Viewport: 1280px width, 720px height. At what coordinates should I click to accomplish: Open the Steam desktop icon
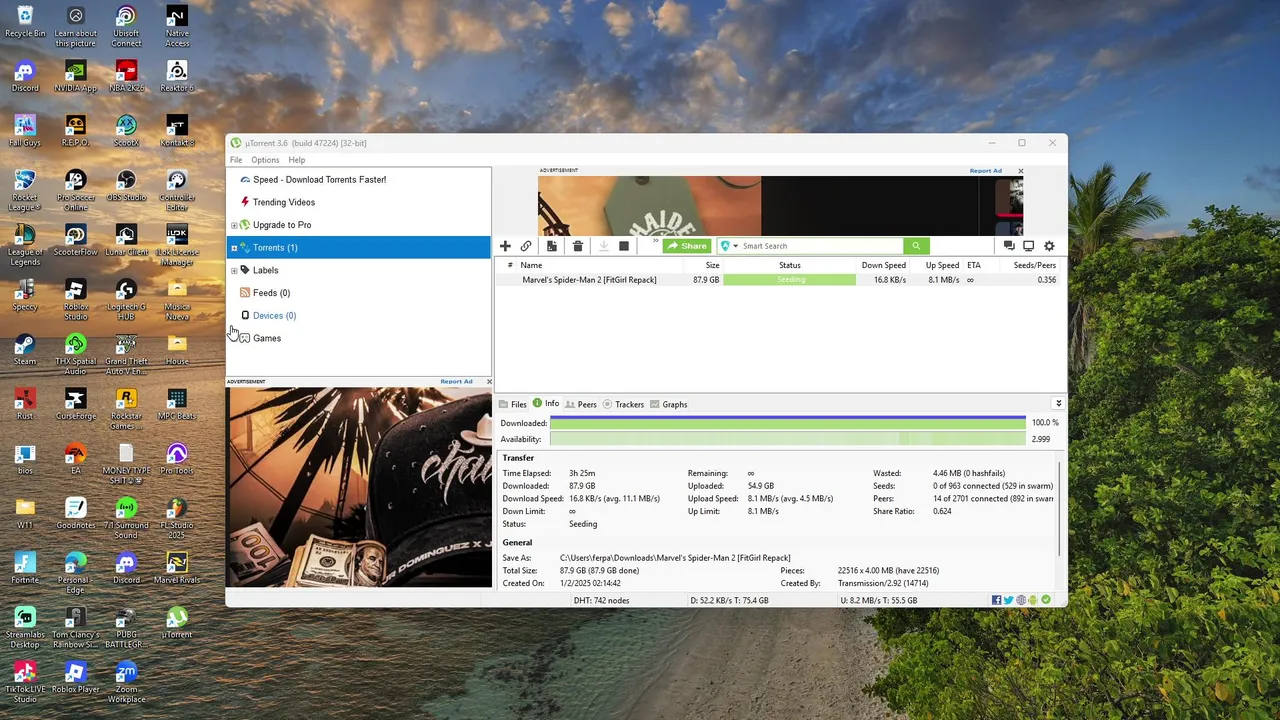[x=25, y=350]
